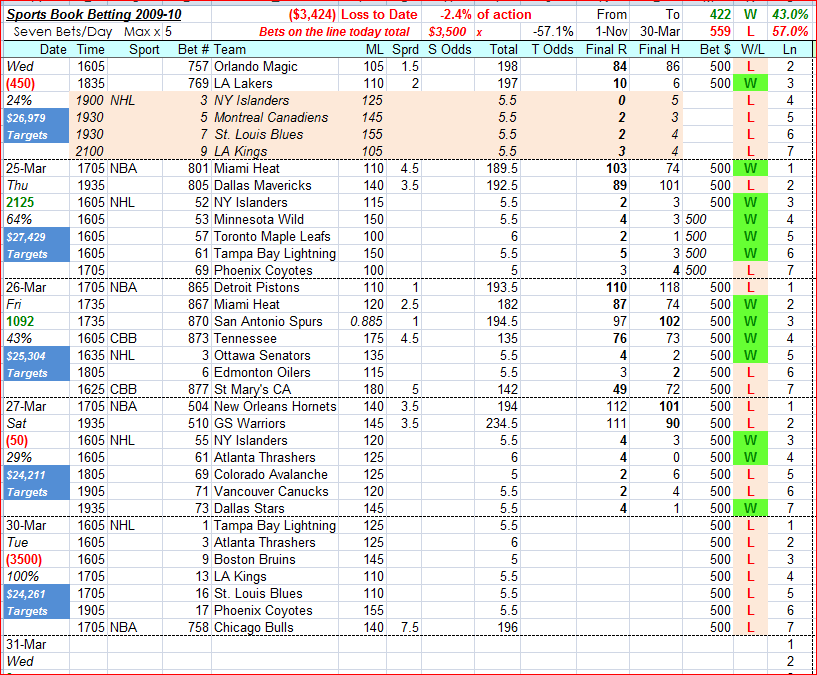
Task: Select the green W cell for LA Lakers
Action: pos(750,83)
